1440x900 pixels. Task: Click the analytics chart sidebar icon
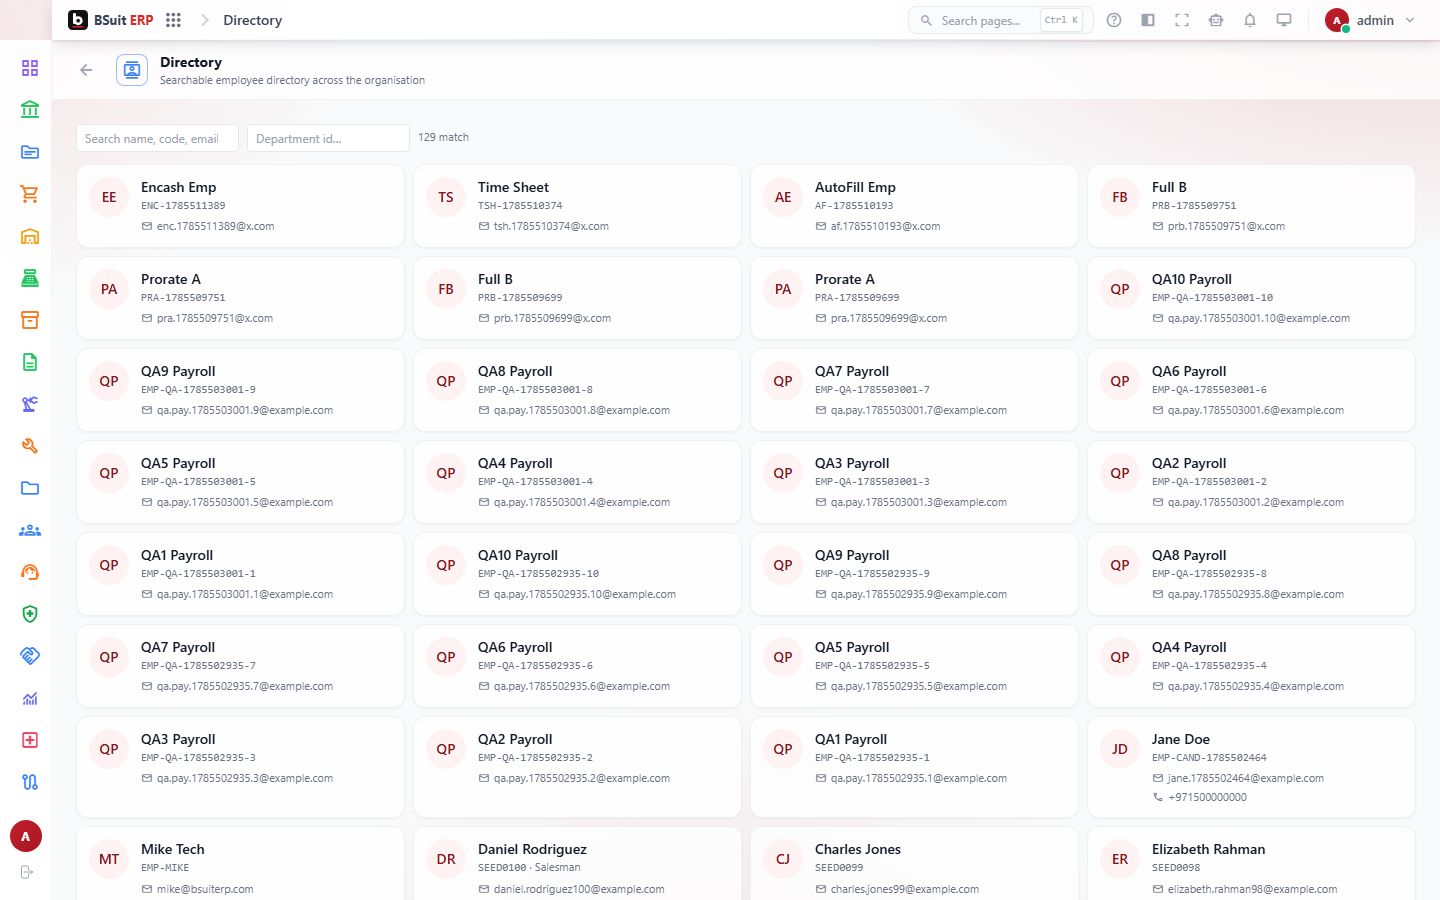30,698
